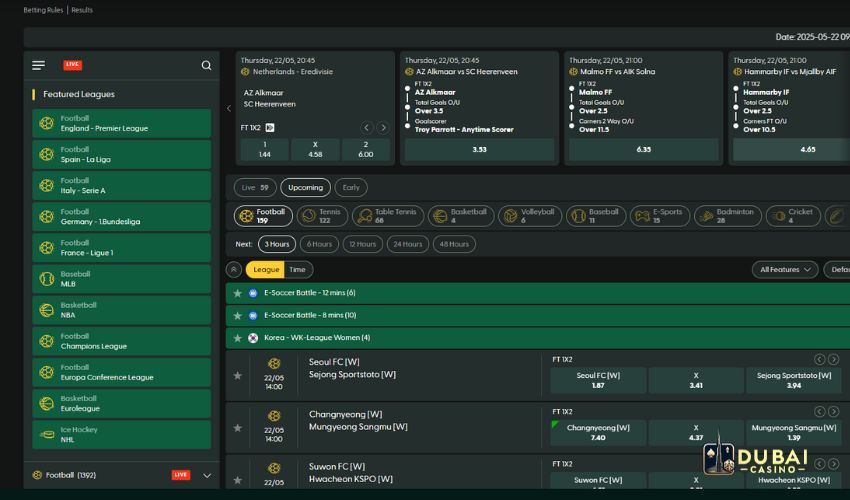
Task: Favorite E-Soccer Battle - 12 mins league
Action: click(237, 293)
